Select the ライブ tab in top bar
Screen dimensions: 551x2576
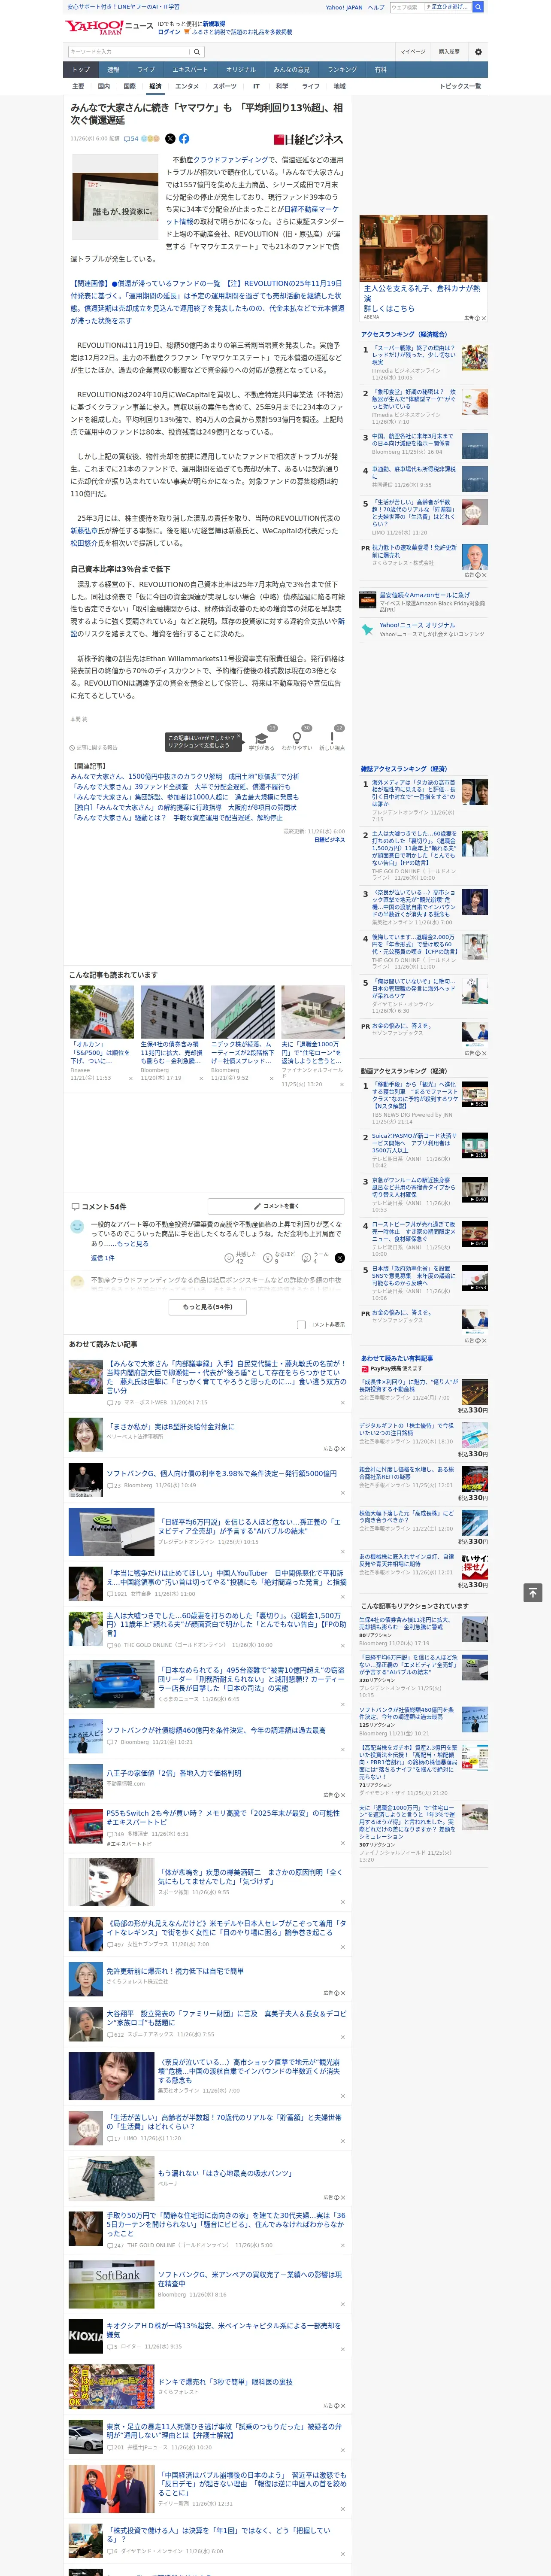(146, 70)
